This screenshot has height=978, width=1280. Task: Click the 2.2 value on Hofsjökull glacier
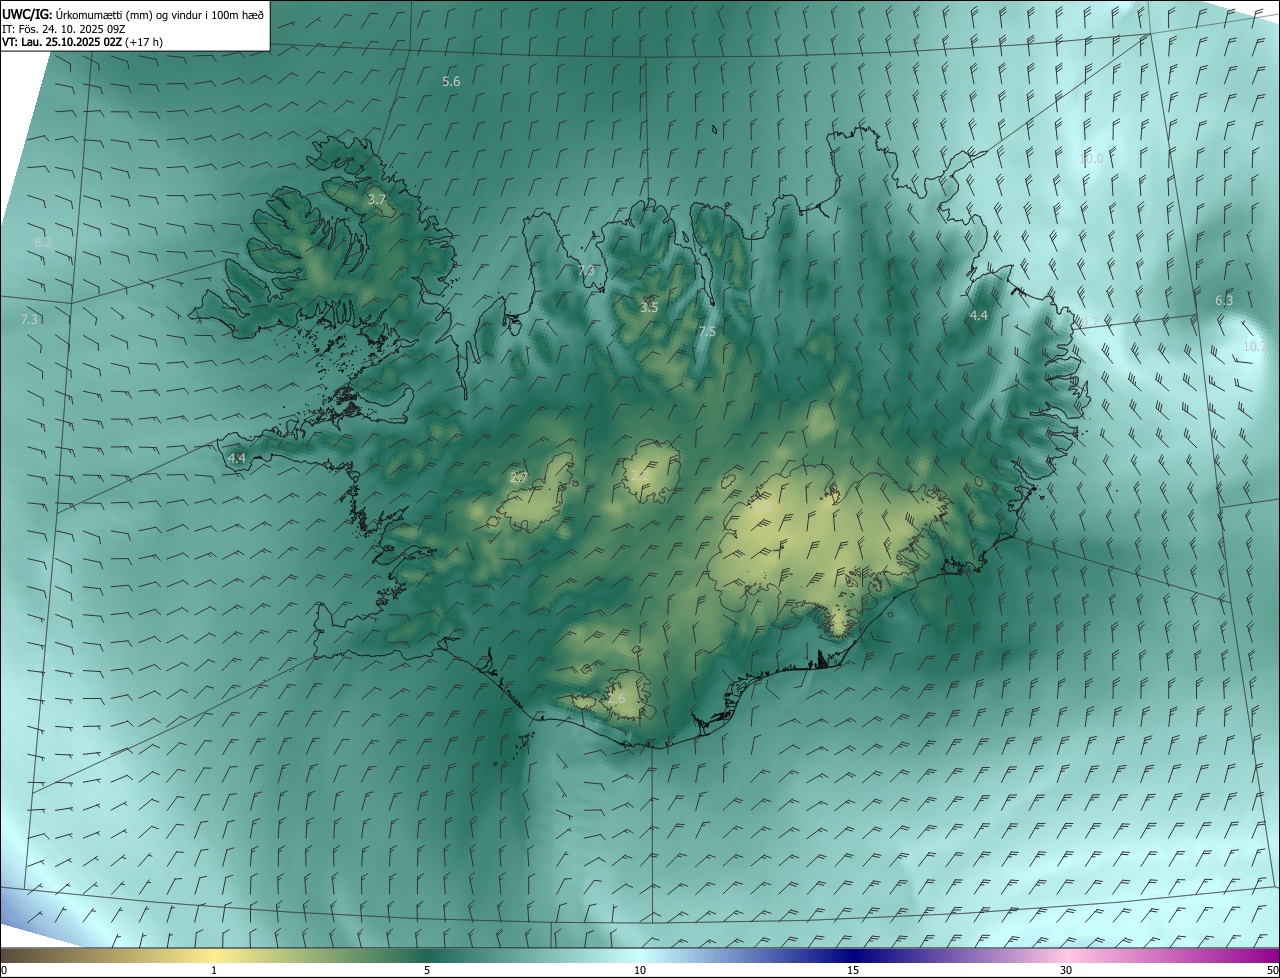638,474
